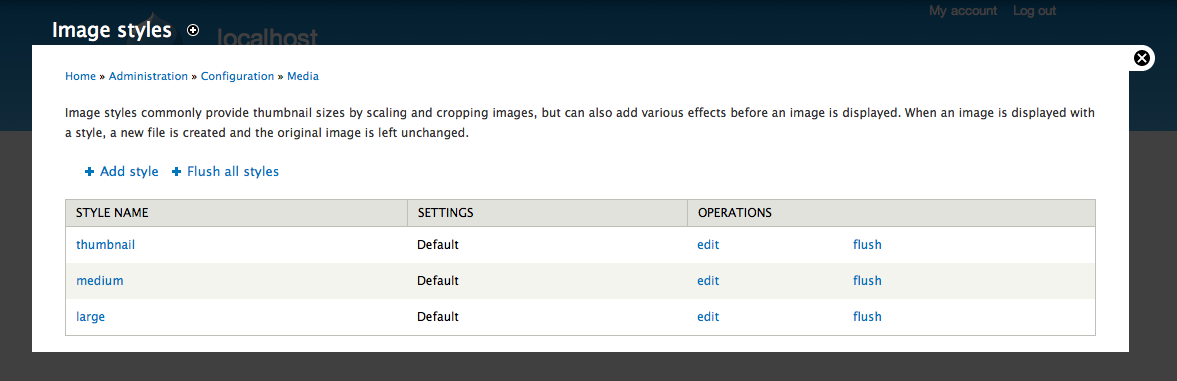
Task: Click the Style Name column header
Action: click(236, 213)
